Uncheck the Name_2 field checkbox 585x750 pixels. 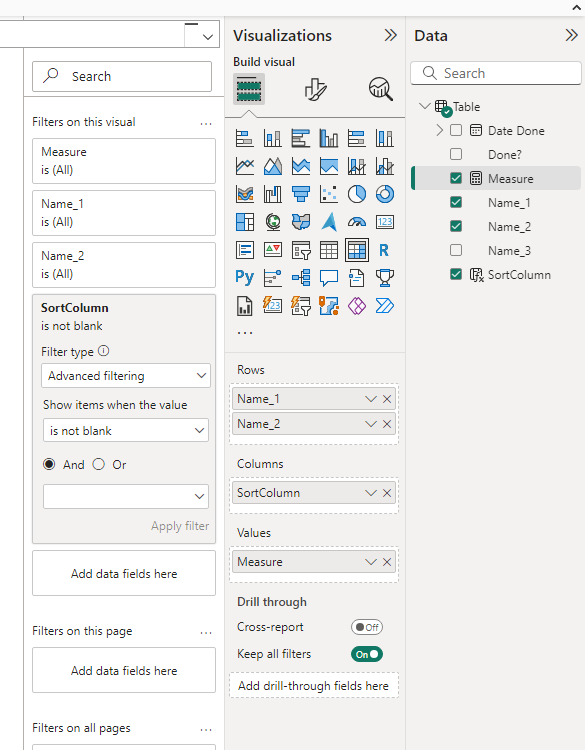point(456,226)
